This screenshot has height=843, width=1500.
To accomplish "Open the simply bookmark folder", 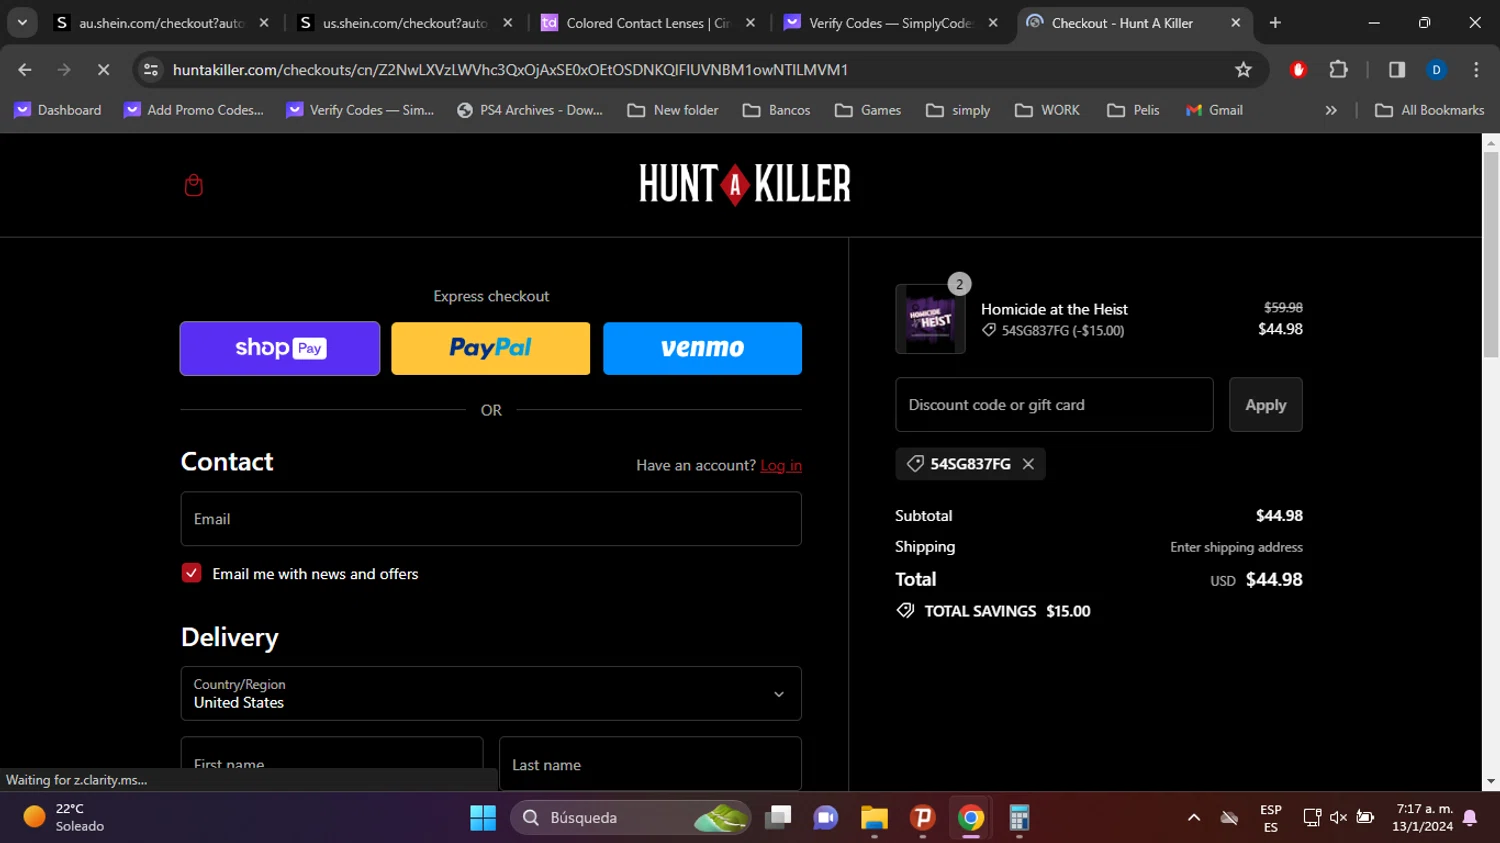I will point(958,110).
